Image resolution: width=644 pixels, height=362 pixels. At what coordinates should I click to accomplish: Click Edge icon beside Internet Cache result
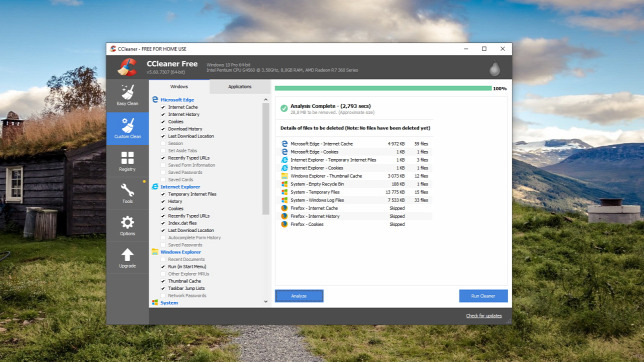[x=284, y=144]
